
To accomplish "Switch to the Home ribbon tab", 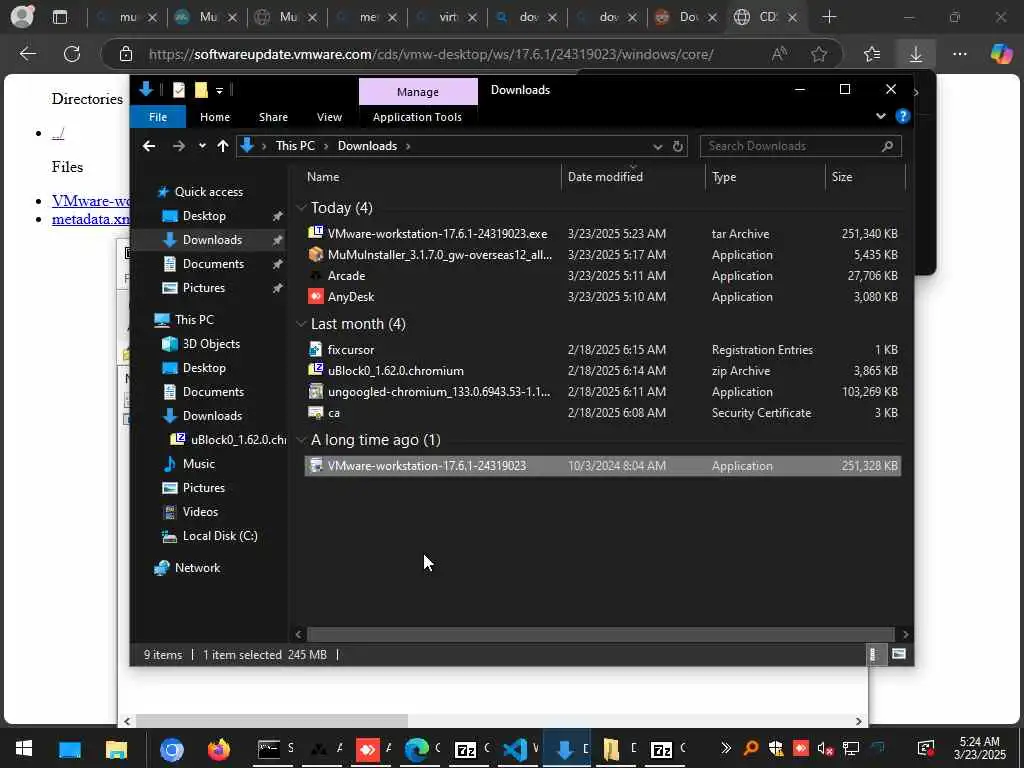I will (x=215, y=117).
